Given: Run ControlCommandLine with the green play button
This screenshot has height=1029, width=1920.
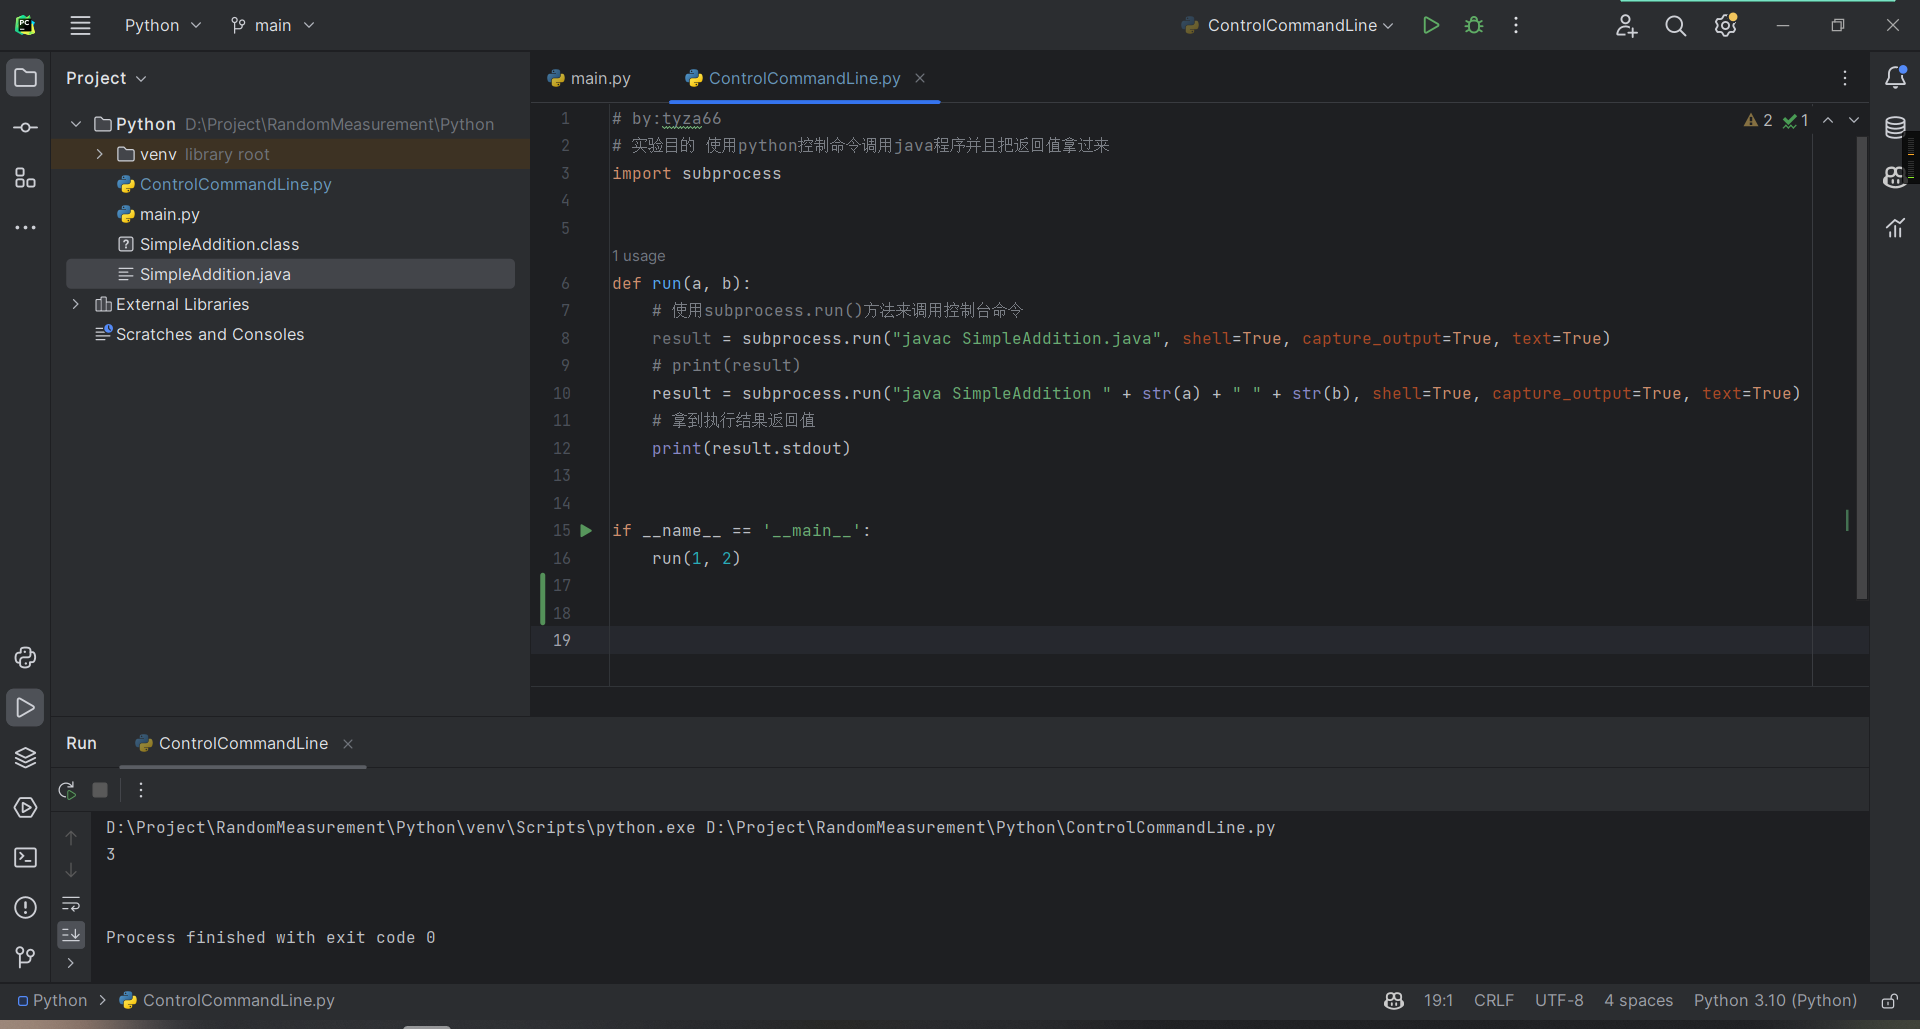Looking at the screenshot, I should (1431, 25).
